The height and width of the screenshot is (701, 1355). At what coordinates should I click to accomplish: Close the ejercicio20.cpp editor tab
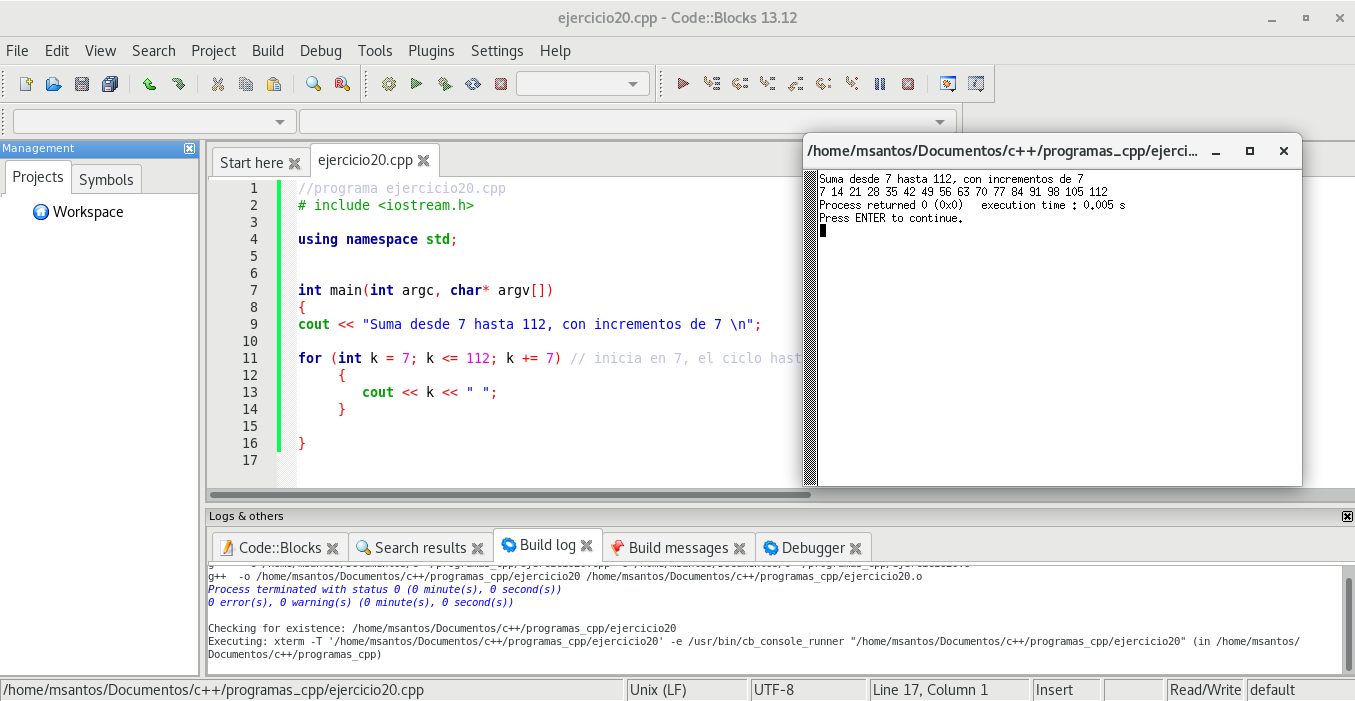(x=424, y=161)
